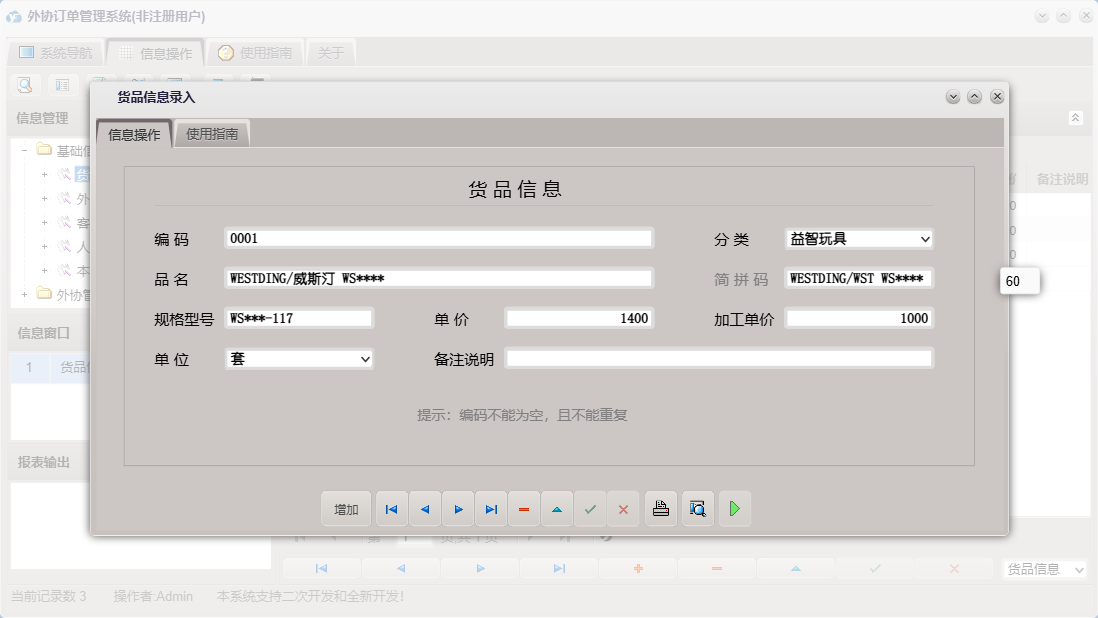1098x618 pixels.
Task: Confirm changes with the green checkmark icon
Action: point(590,509)
